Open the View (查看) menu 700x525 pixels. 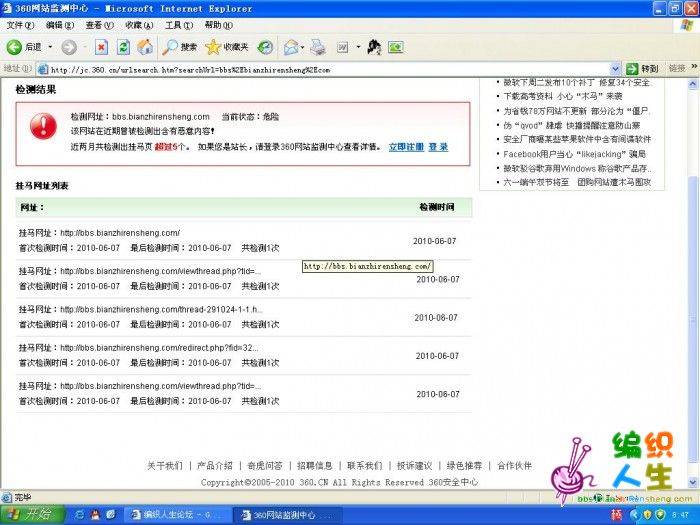[x=100, y=25]
